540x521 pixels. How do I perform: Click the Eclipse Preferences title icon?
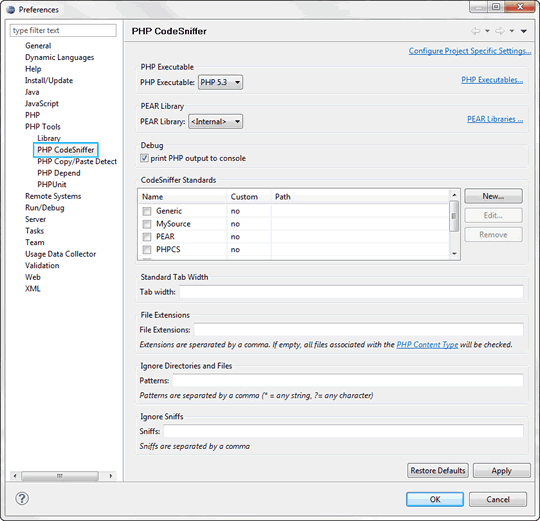(x=11, y=10)
